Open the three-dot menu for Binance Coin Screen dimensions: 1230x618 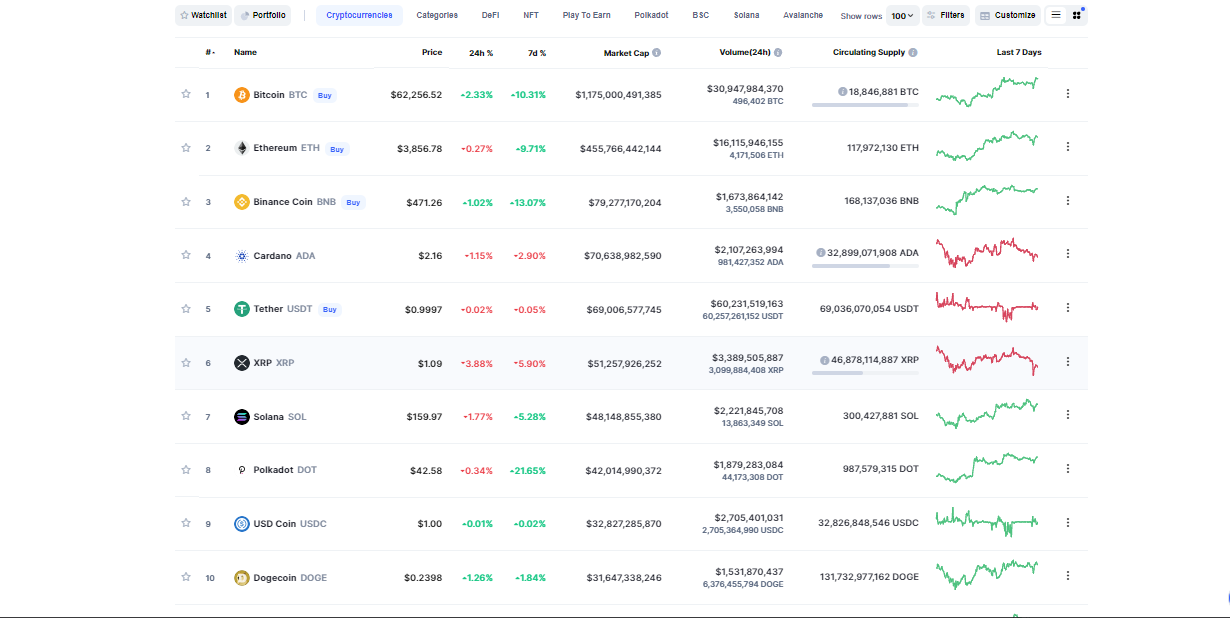[x=1068, y=201]
